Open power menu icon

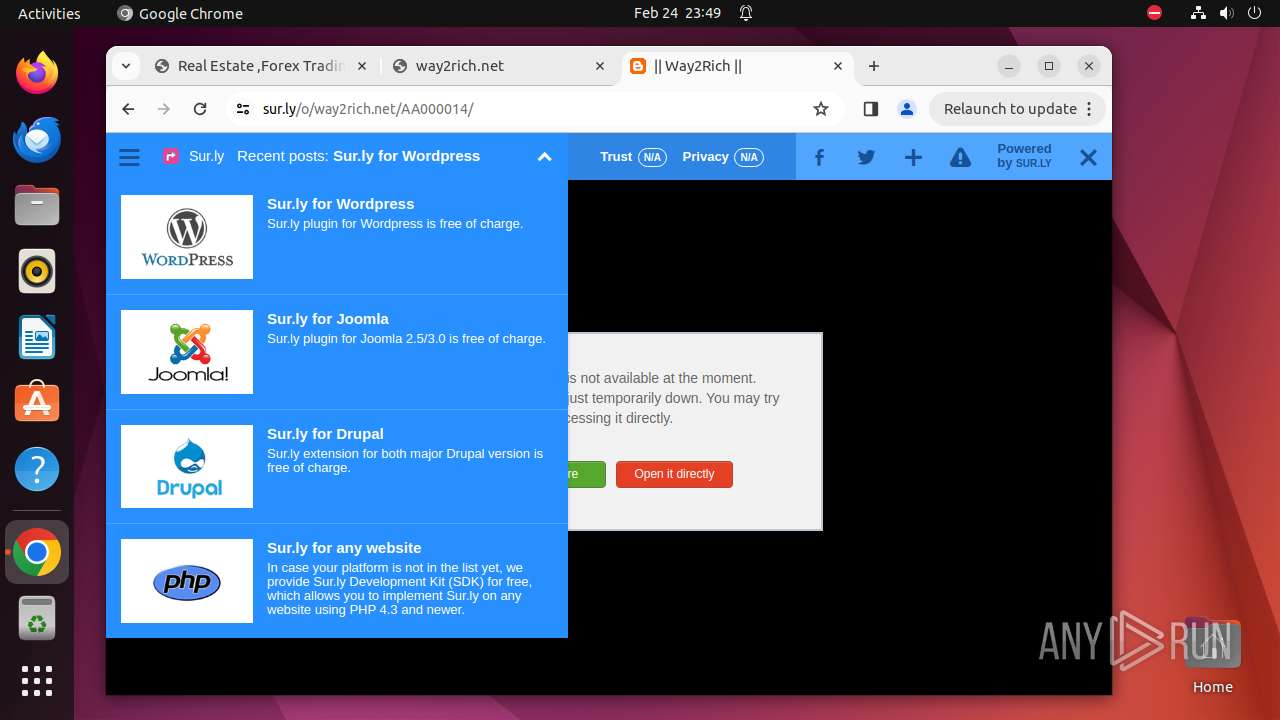(x=1254, y=13)
